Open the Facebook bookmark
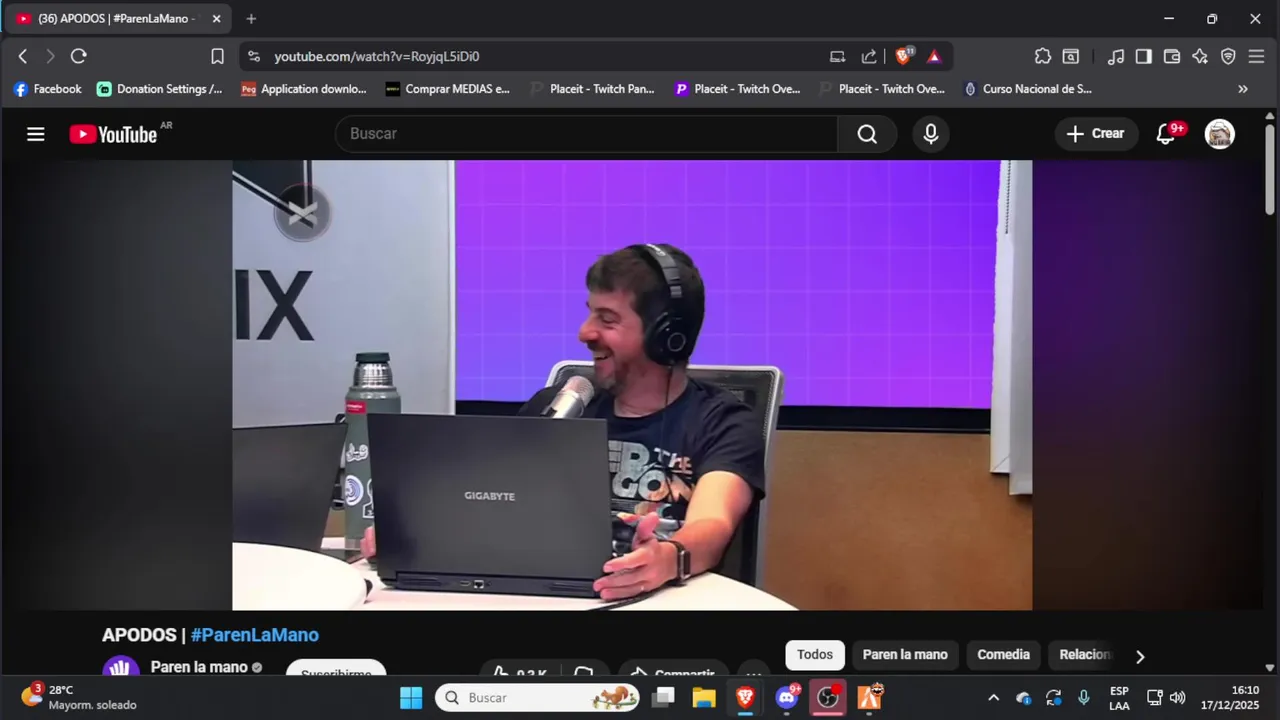 [x=47, y=89]
